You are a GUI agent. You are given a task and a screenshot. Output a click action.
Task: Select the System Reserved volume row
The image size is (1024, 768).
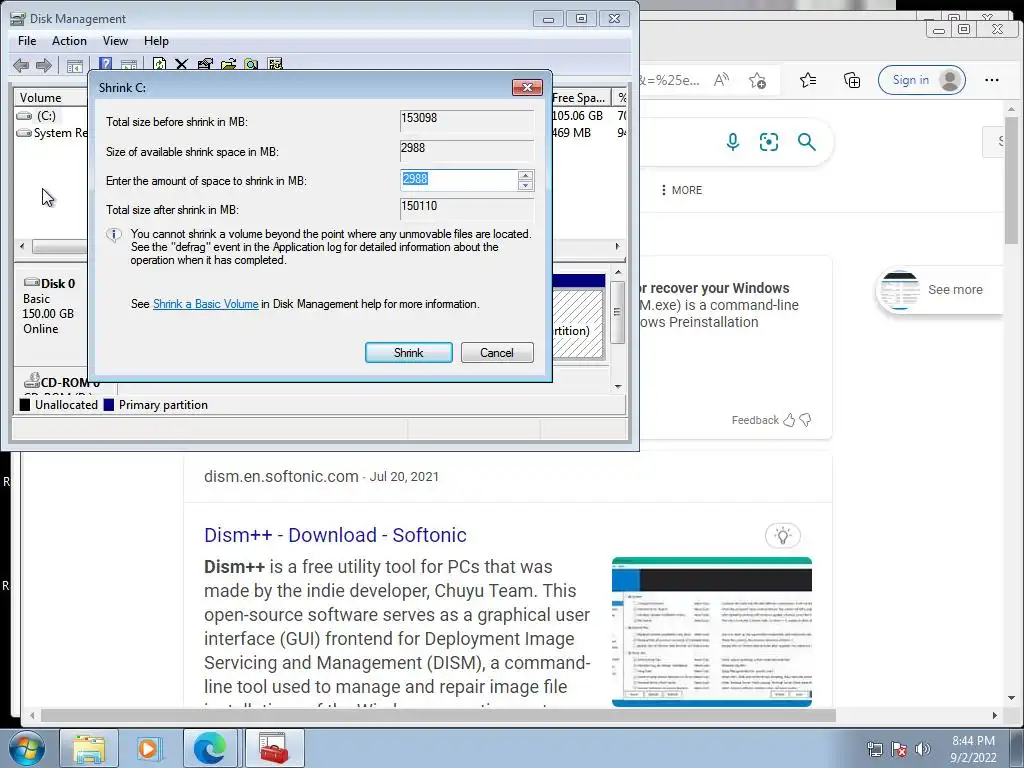[52, 133]
